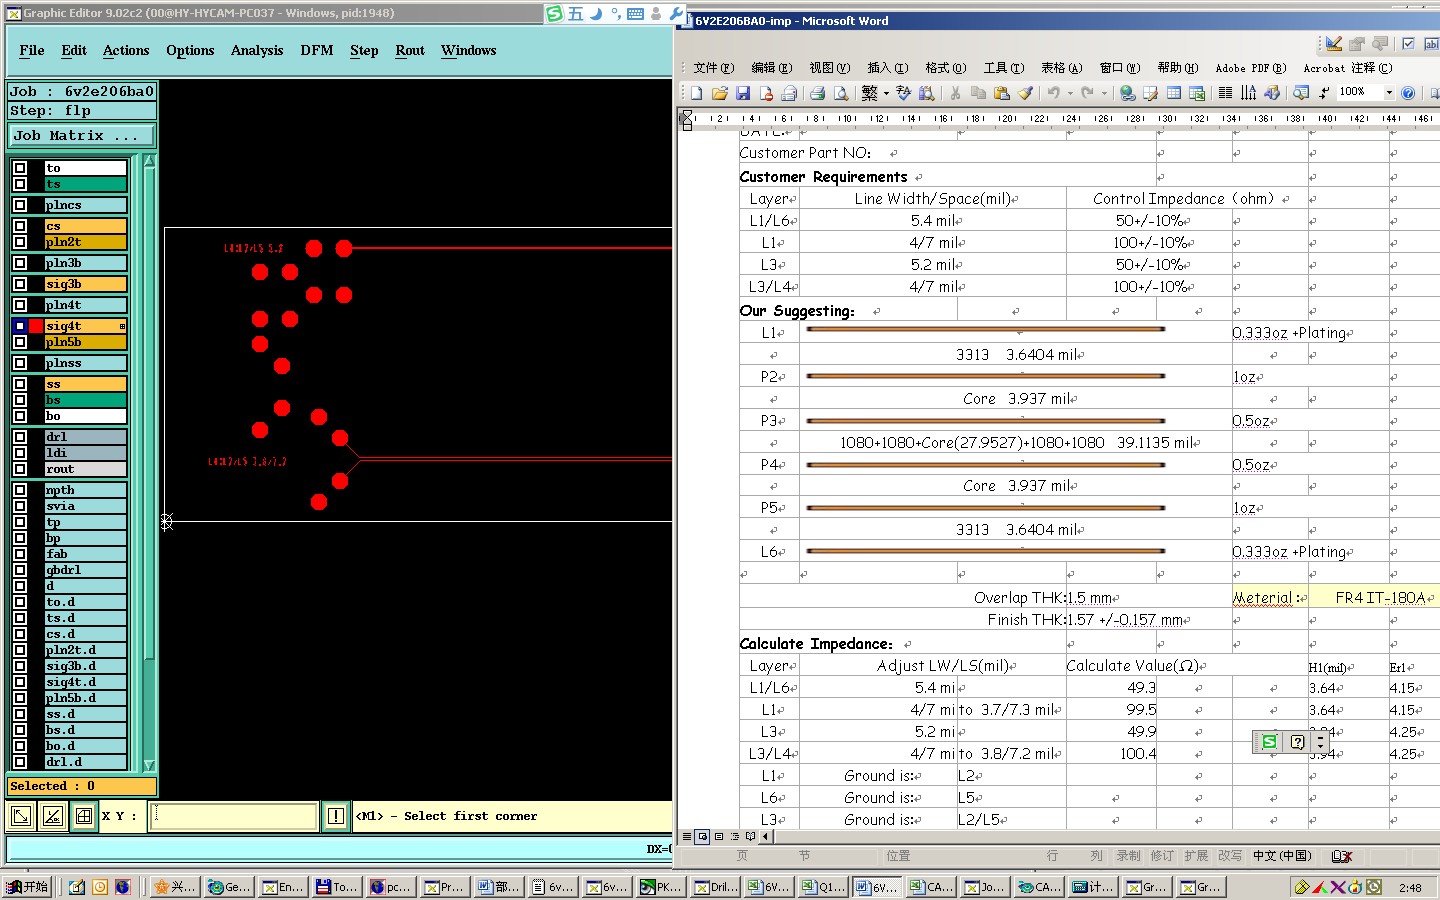The image size is (1440, 900).
Task: Switch to Reading Layout view icon in Word
Action: (x=751, y=836)
